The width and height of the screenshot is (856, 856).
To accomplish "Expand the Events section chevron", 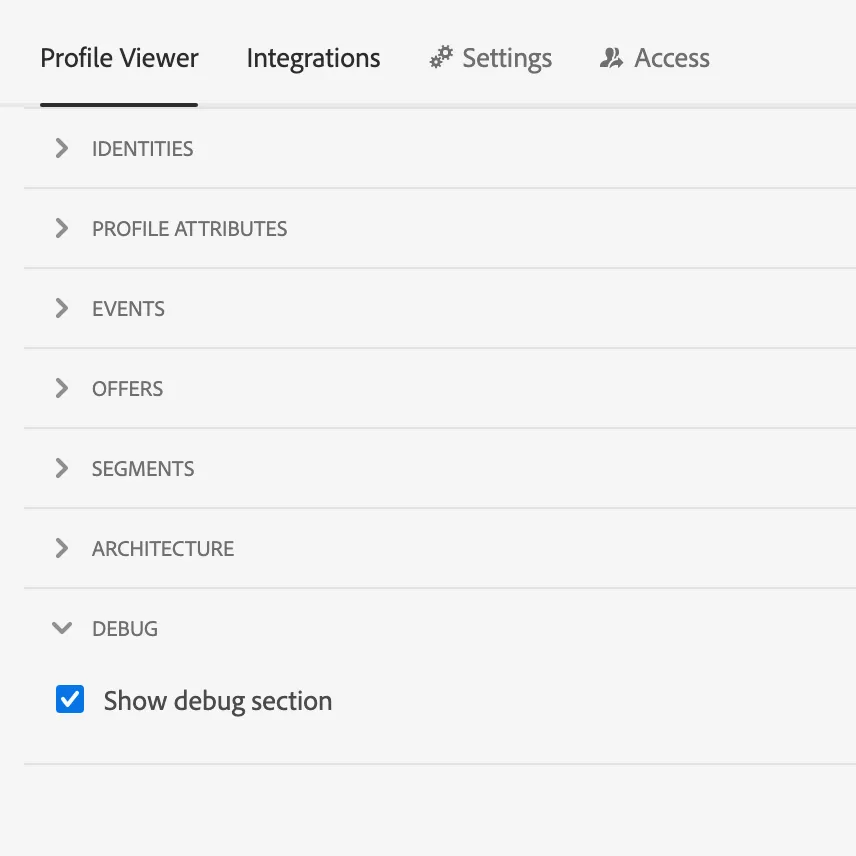I will (x=62, y=308).
